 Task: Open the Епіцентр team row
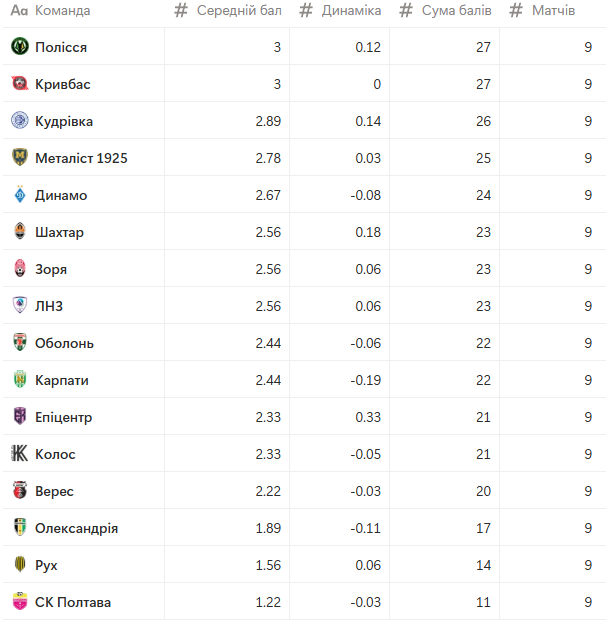(x=63, y=418)
